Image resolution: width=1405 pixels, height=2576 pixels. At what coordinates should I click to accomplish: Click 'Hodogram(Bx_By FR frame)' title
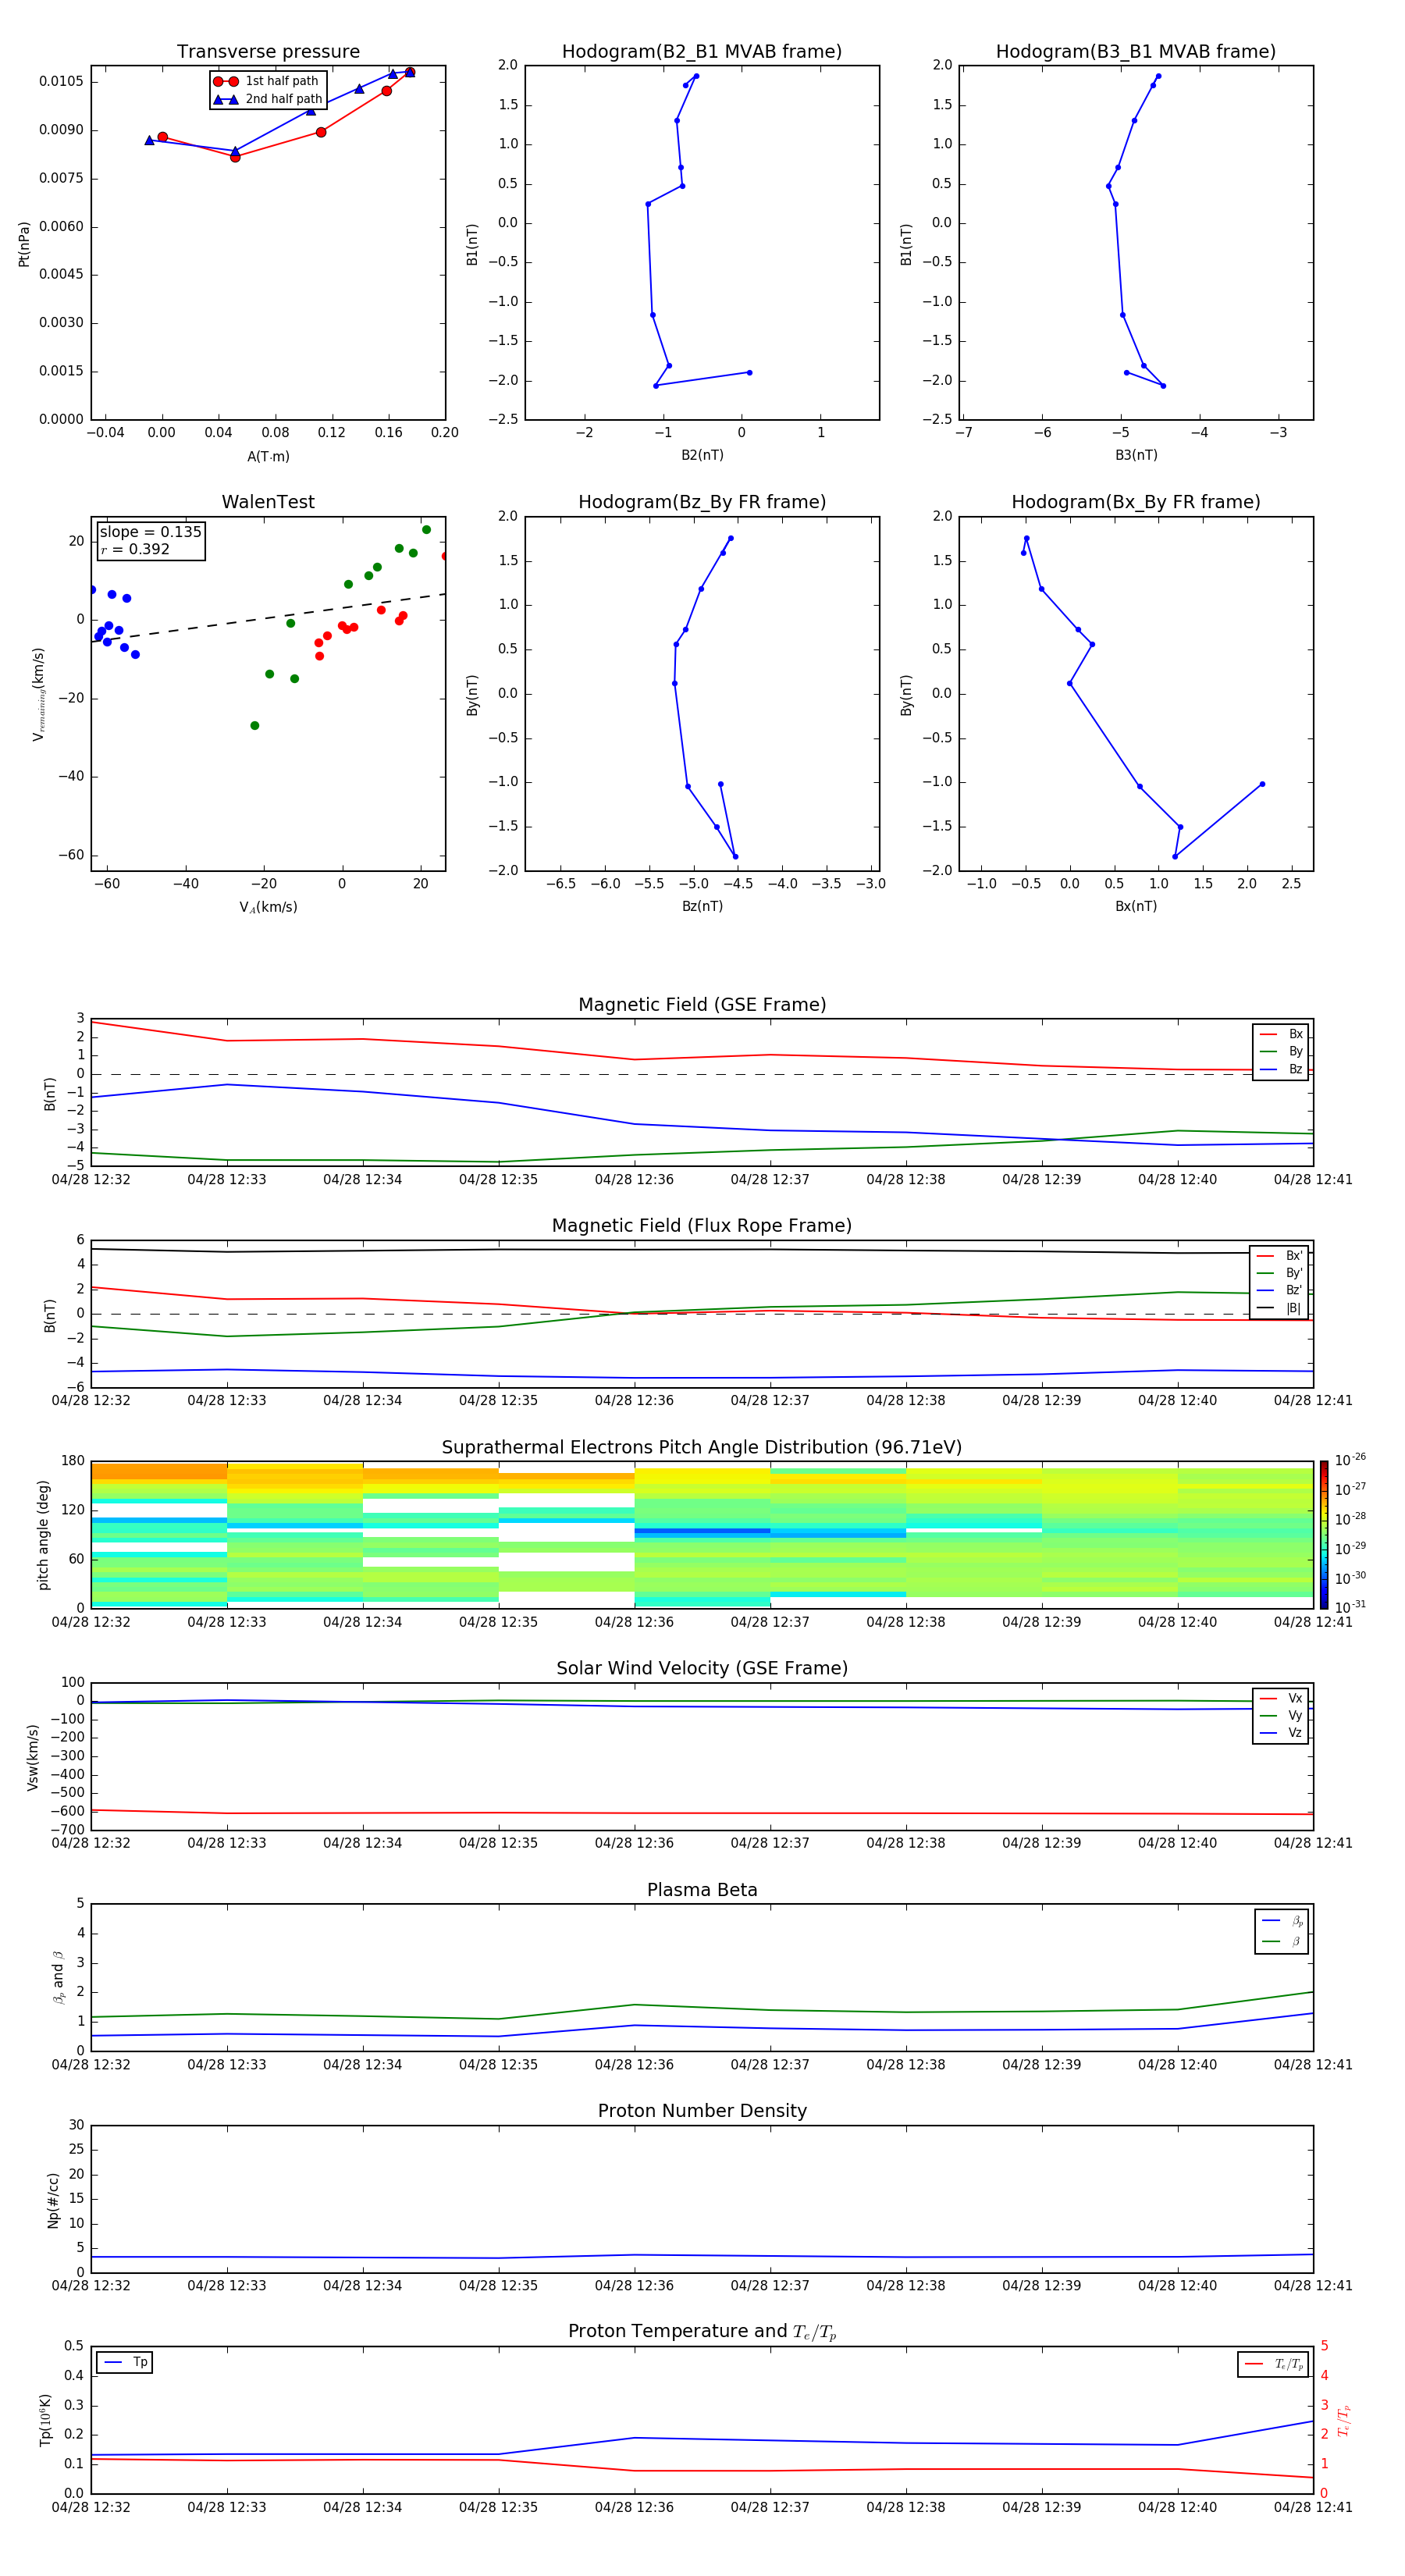[1136, 502]
